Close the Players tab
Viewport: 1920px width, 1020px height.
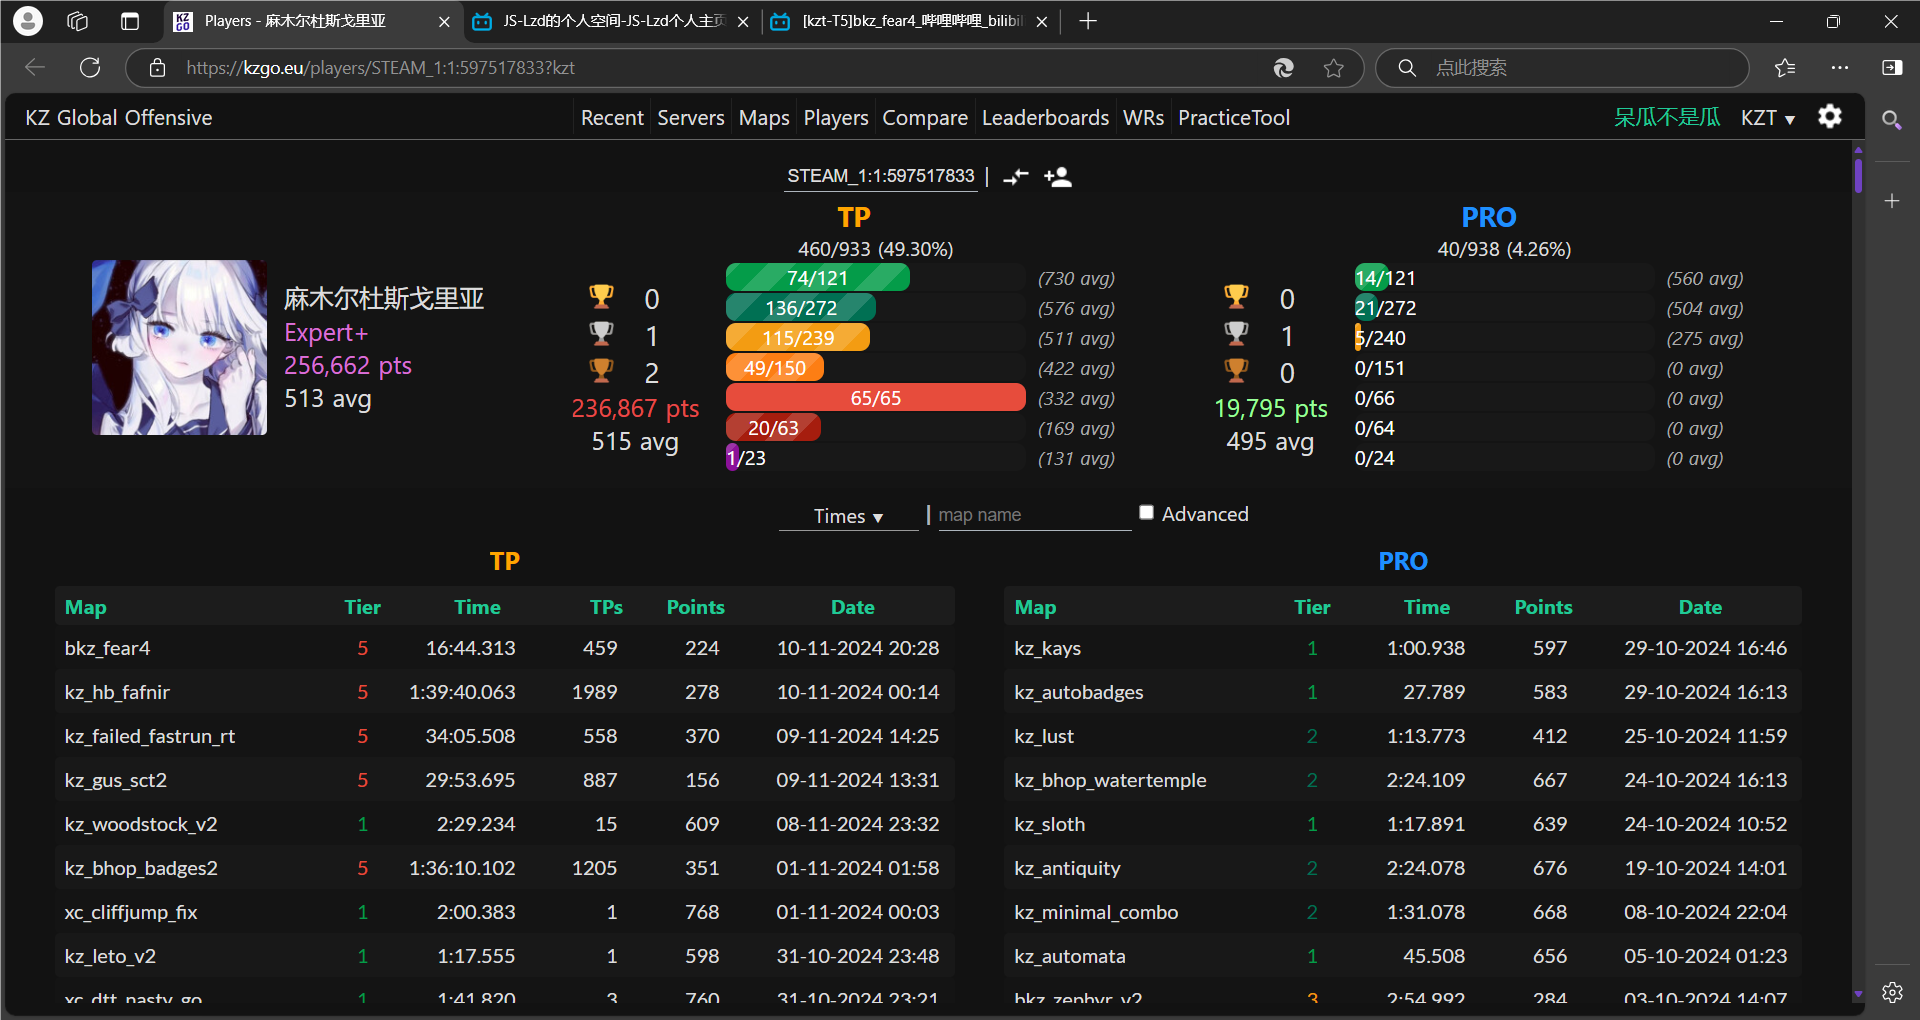coord(444,21)
